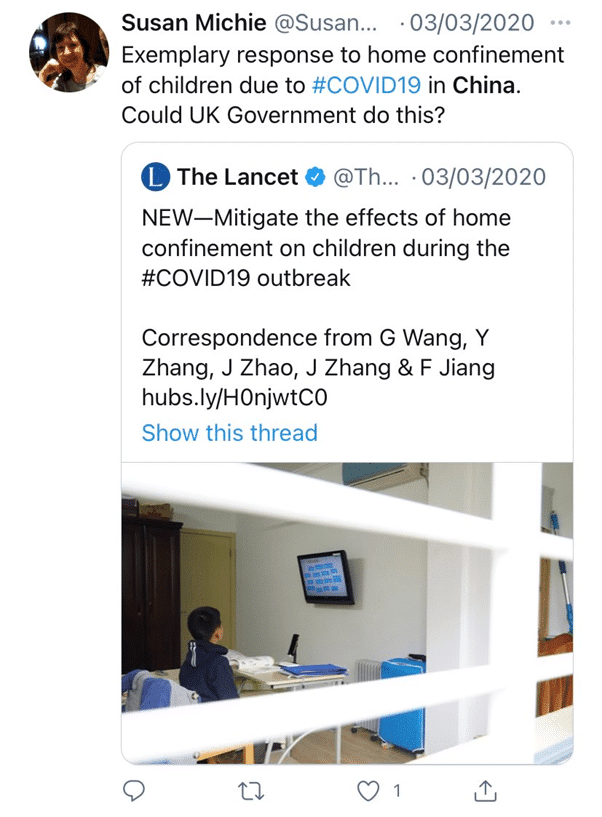The width and height of the screenshot is (602, 817).
Task: Like the tweet with heart icon
Action: click(368, 791)
